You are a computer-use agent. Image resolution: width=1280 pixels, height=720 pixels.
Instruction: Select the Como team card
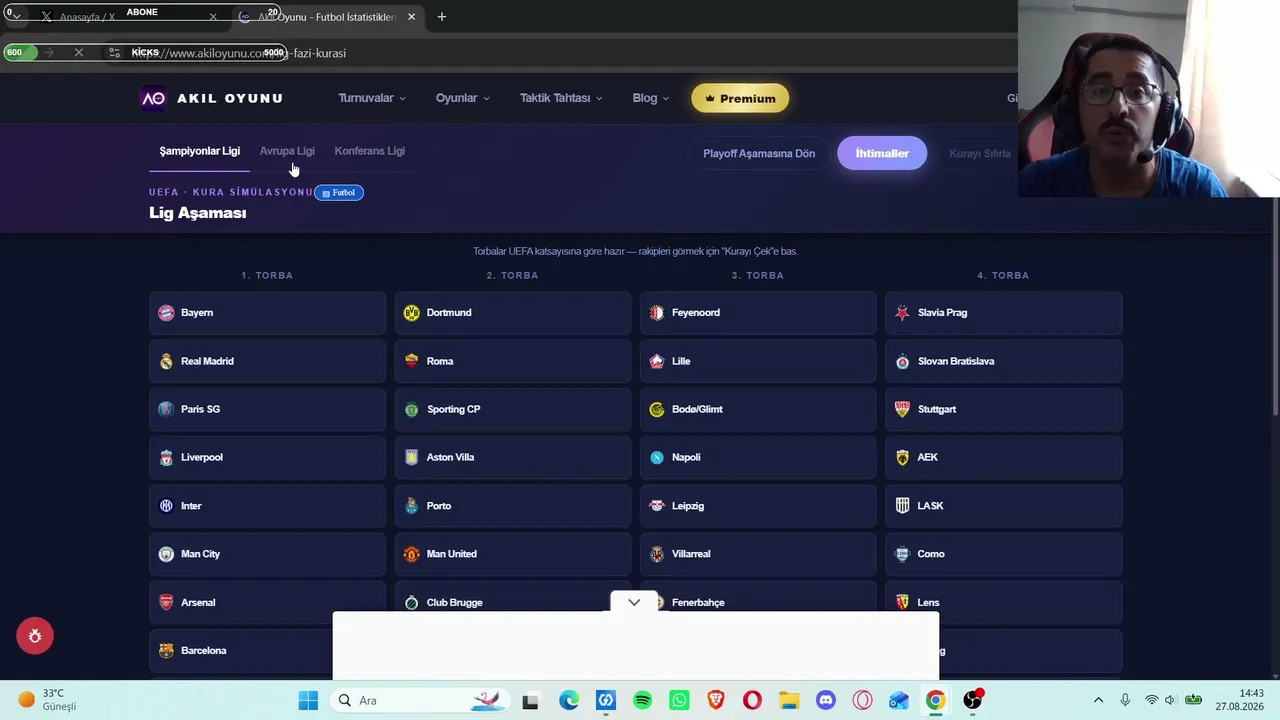click(1004, 554)
